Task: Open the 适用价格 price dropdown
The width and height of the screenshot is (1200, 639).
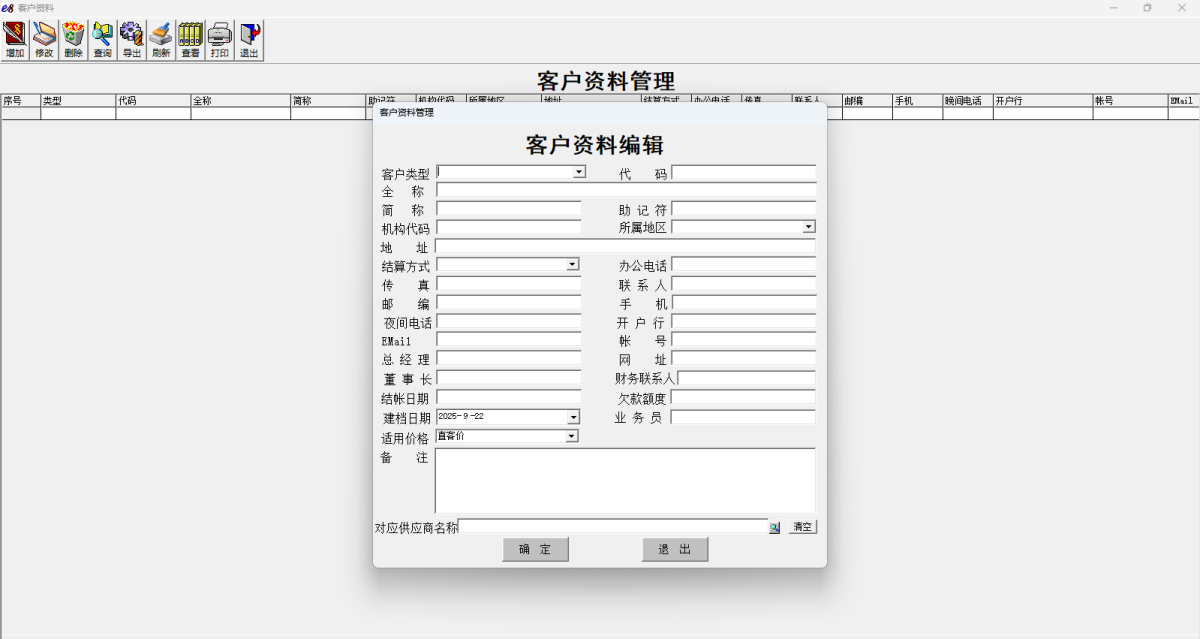Action: (573, 435)
